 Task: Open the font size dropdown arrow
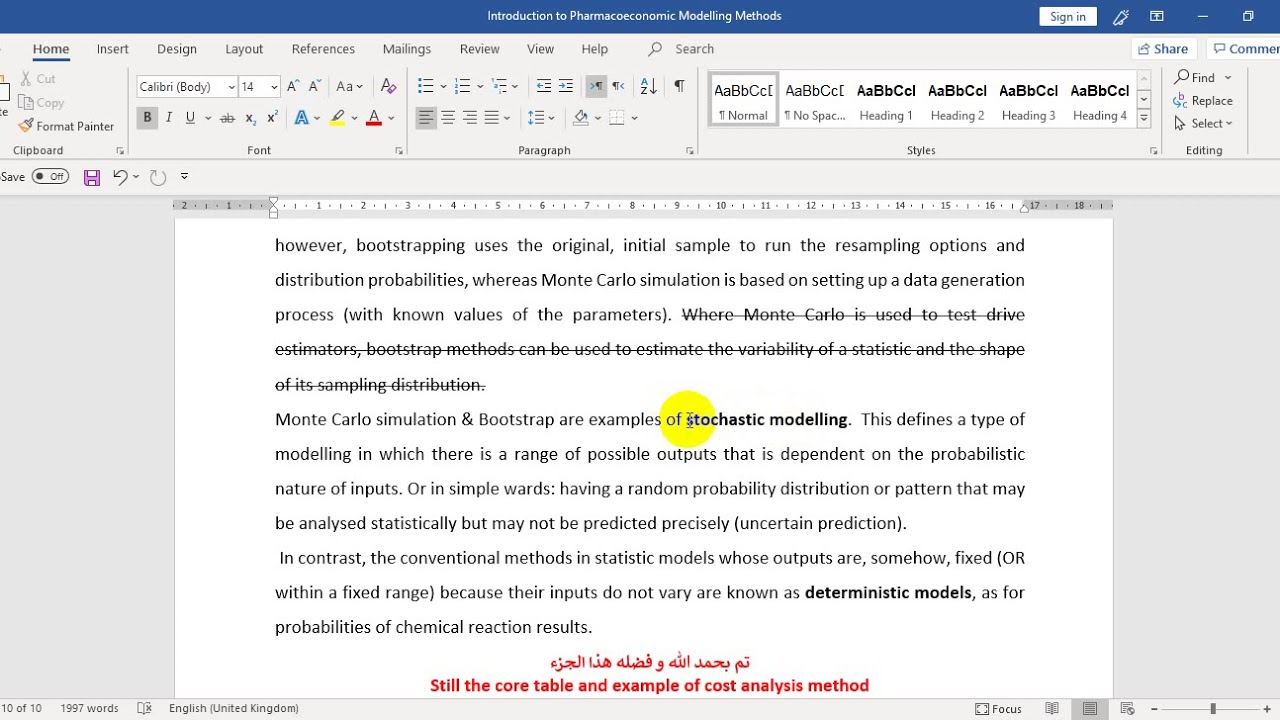pyautogui.click(x=274, y=87)
